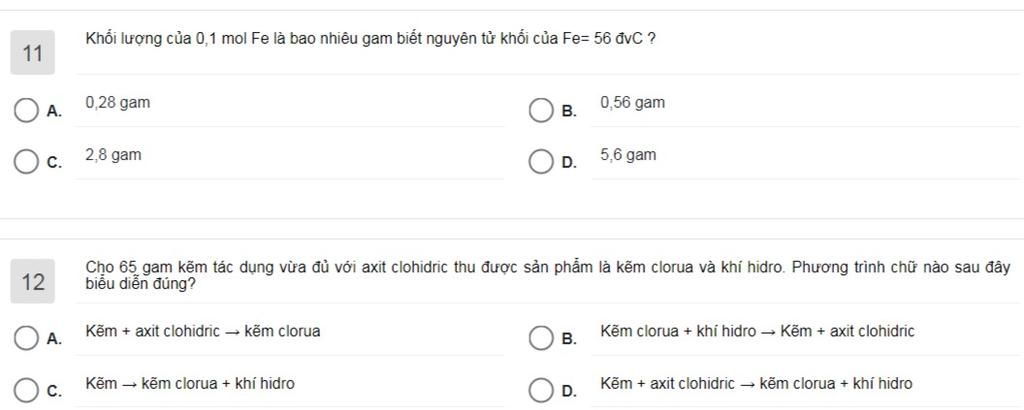Select question 12 answer A radio button
The height and width of the screenshot is (410, 1024).
26,339
